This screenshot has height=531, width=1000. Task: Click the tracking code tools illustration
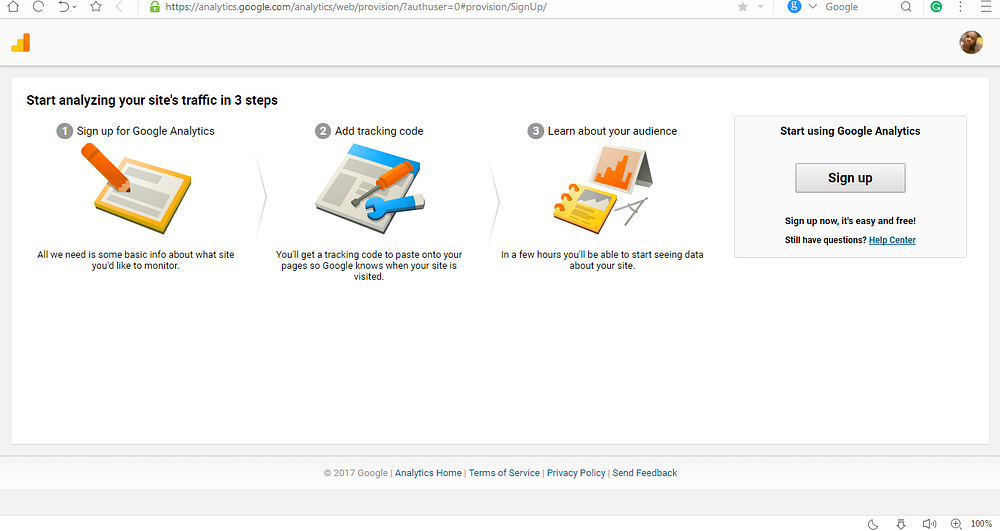coord(370,189)
